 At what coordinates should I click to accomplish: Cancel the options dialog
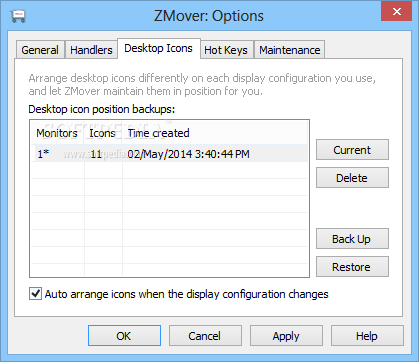205,336
